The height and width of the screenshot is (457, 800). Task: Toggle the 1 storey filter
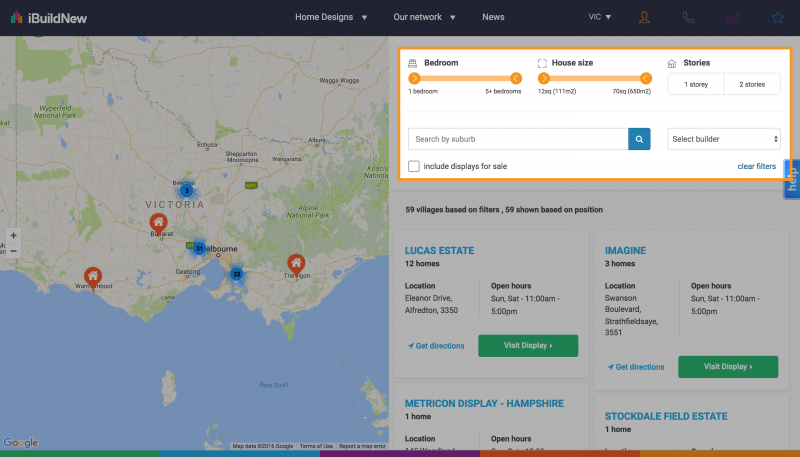click(x=696, y=84)
